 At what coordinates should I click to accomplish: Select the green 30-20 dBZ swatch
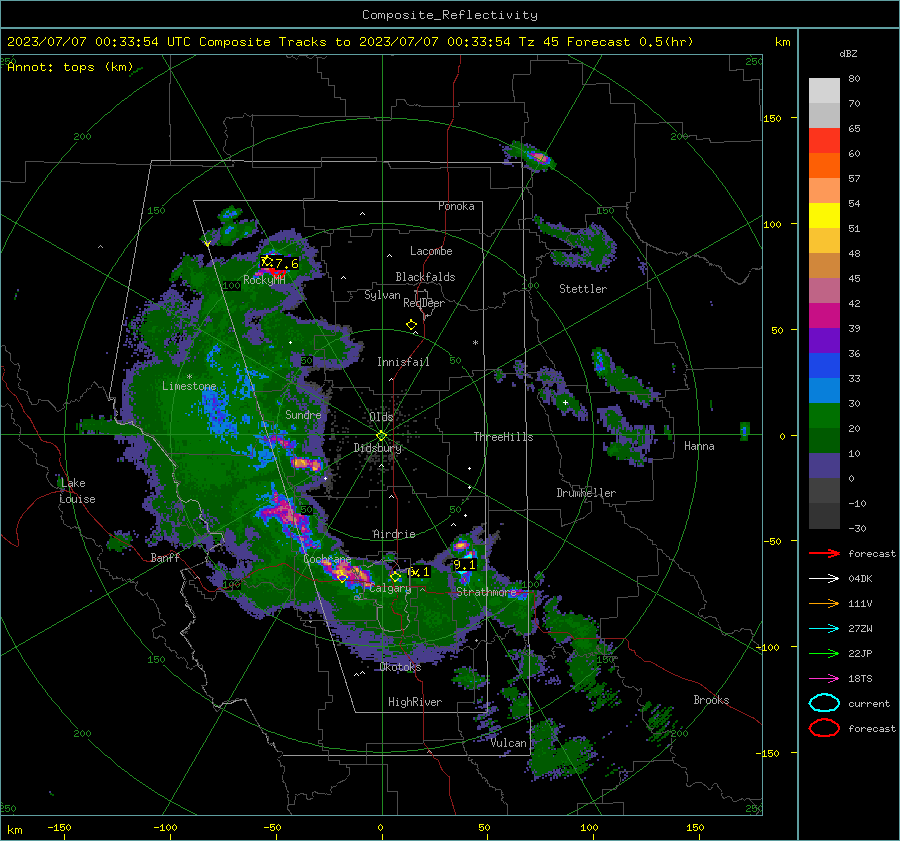(824, 415)
